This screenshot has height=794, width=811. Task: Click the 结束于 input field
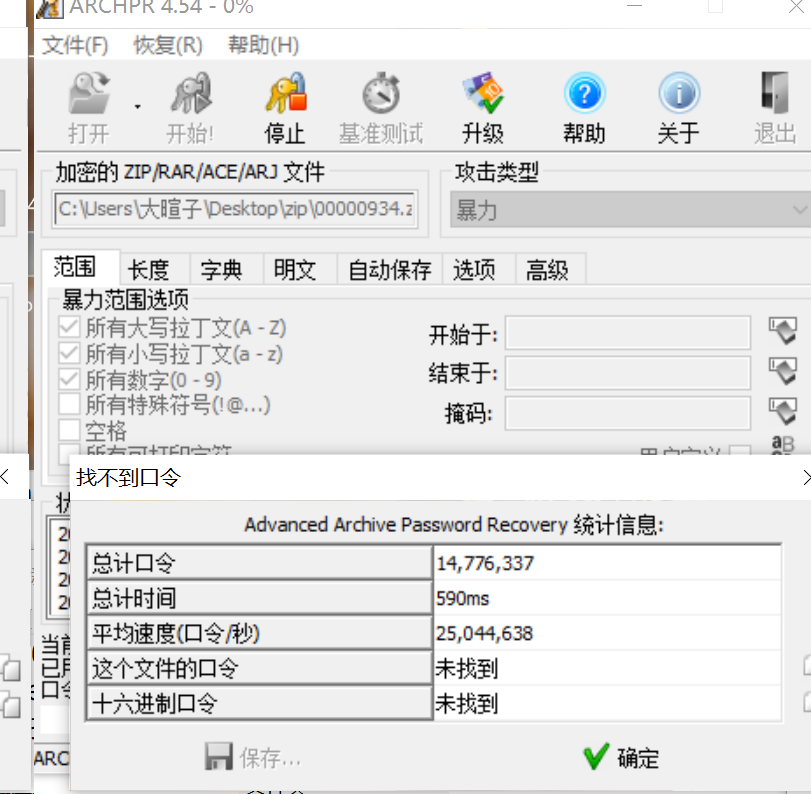[628, 372]
